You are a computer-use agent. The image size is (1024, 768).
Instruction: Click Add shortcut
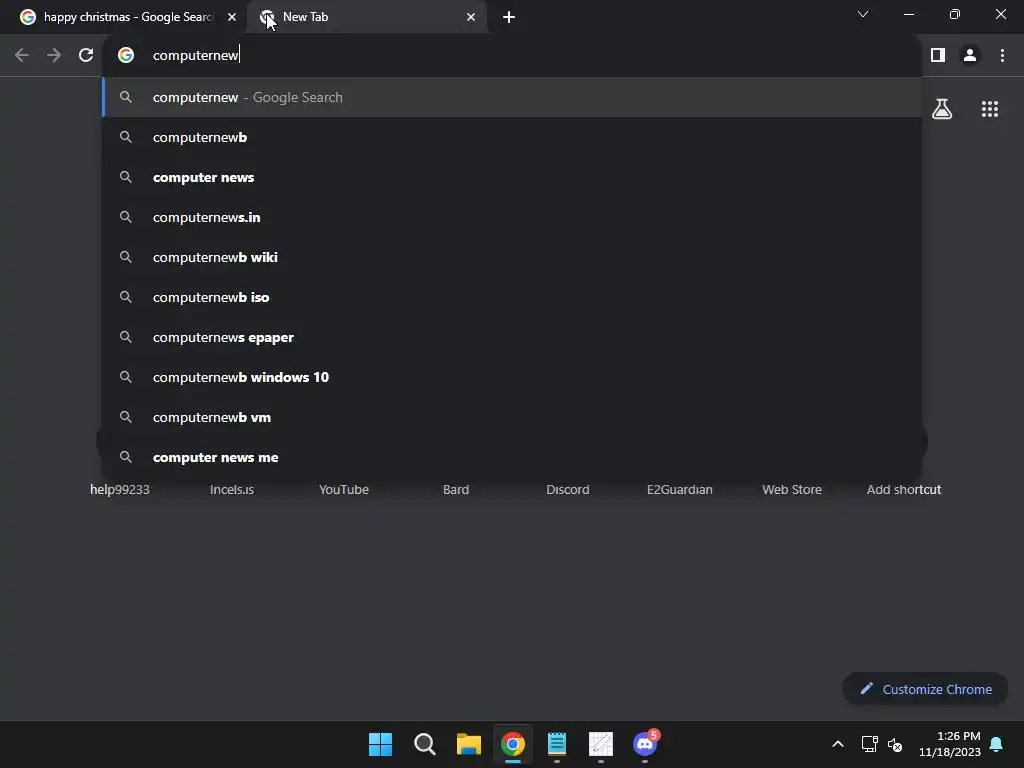tap(904, 489)
